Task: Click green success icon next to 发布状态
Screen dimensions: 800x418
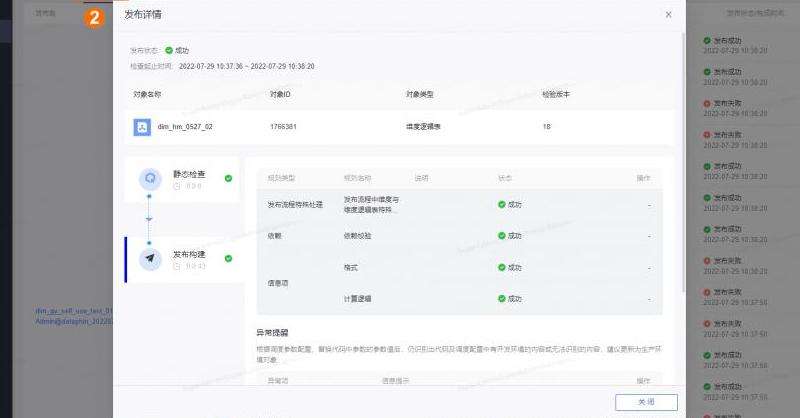Action: (x=169, y=49)
